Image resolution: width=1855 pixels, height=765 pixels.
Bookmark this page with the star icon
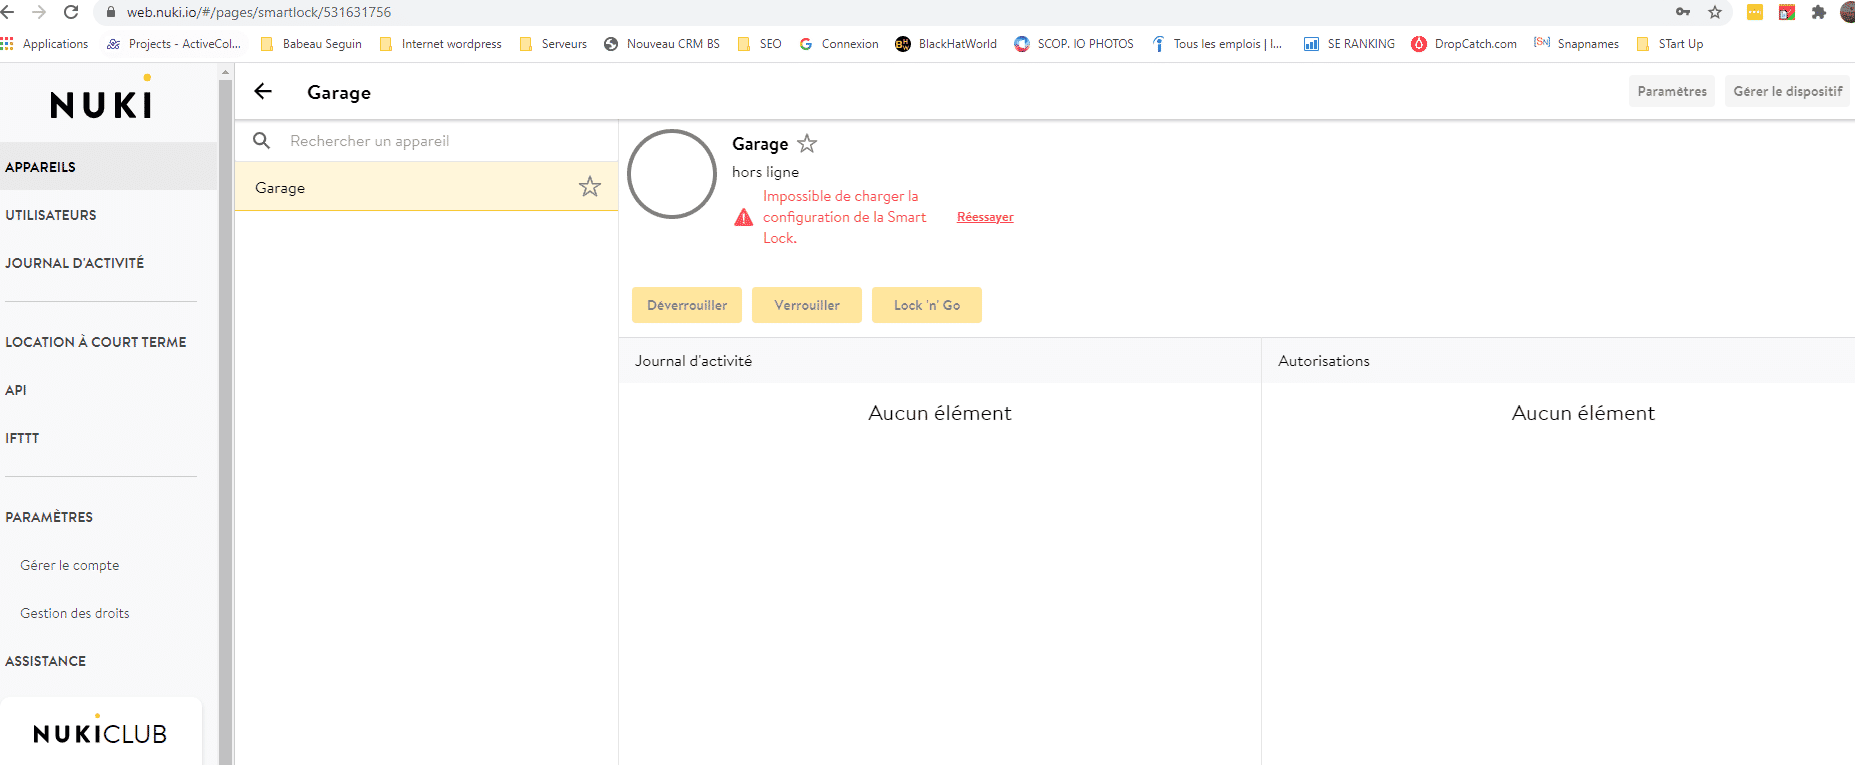tap(1715, 12)
